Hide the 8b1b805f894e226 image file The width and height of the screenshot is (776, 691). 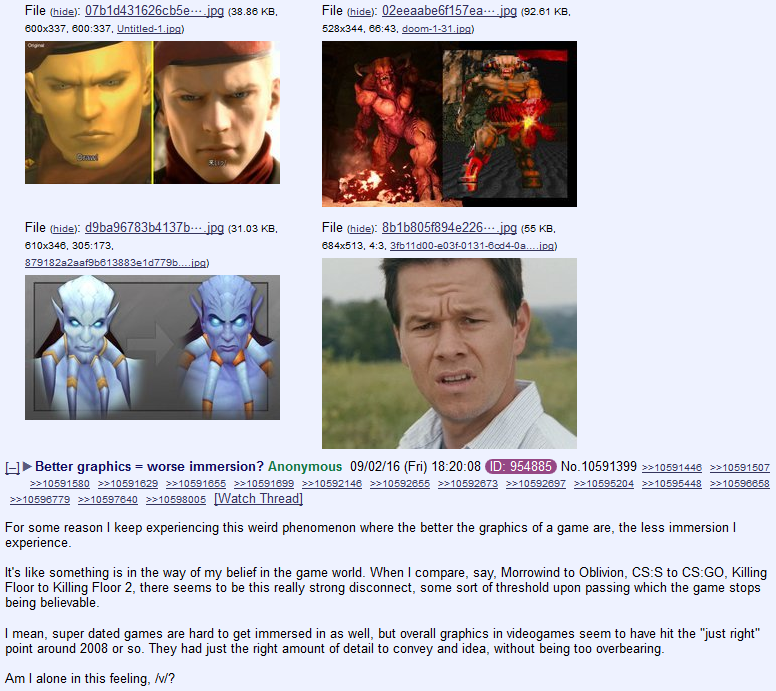pyautogui.click(x=361, y=229)
